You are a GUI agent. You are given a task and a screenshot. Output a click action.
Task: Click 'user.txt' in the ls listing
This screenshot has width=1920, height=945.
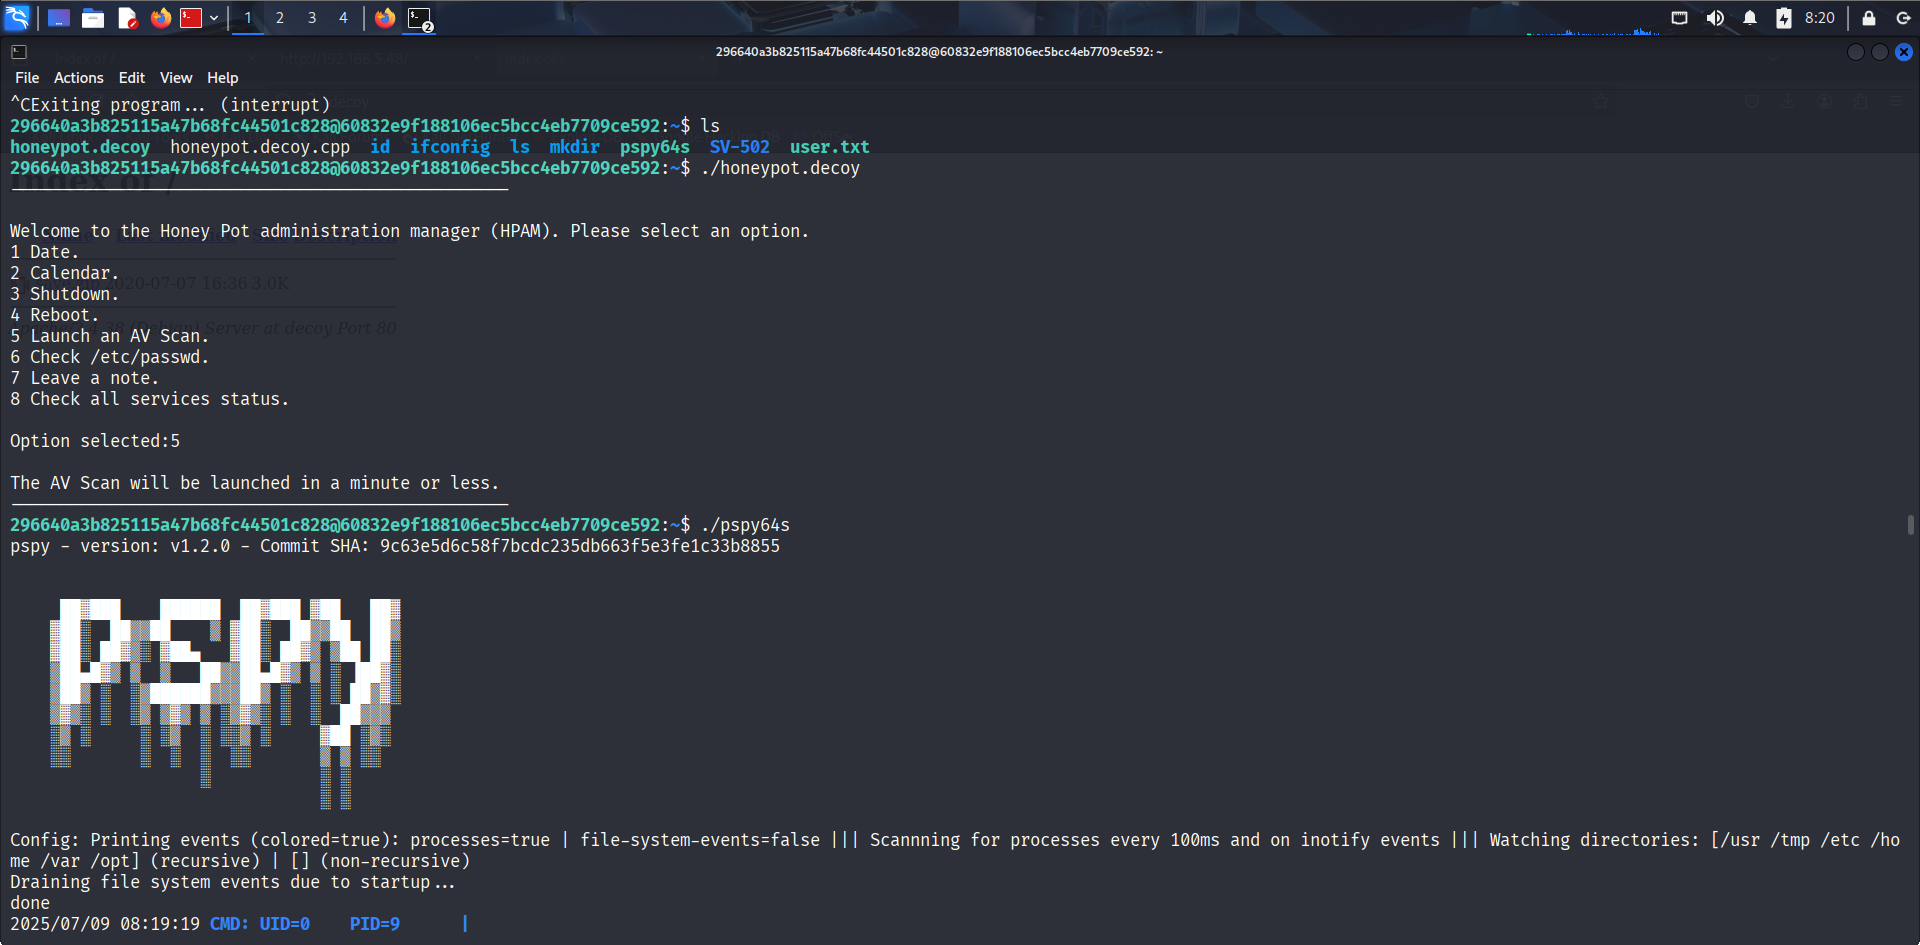pos(830,147)
